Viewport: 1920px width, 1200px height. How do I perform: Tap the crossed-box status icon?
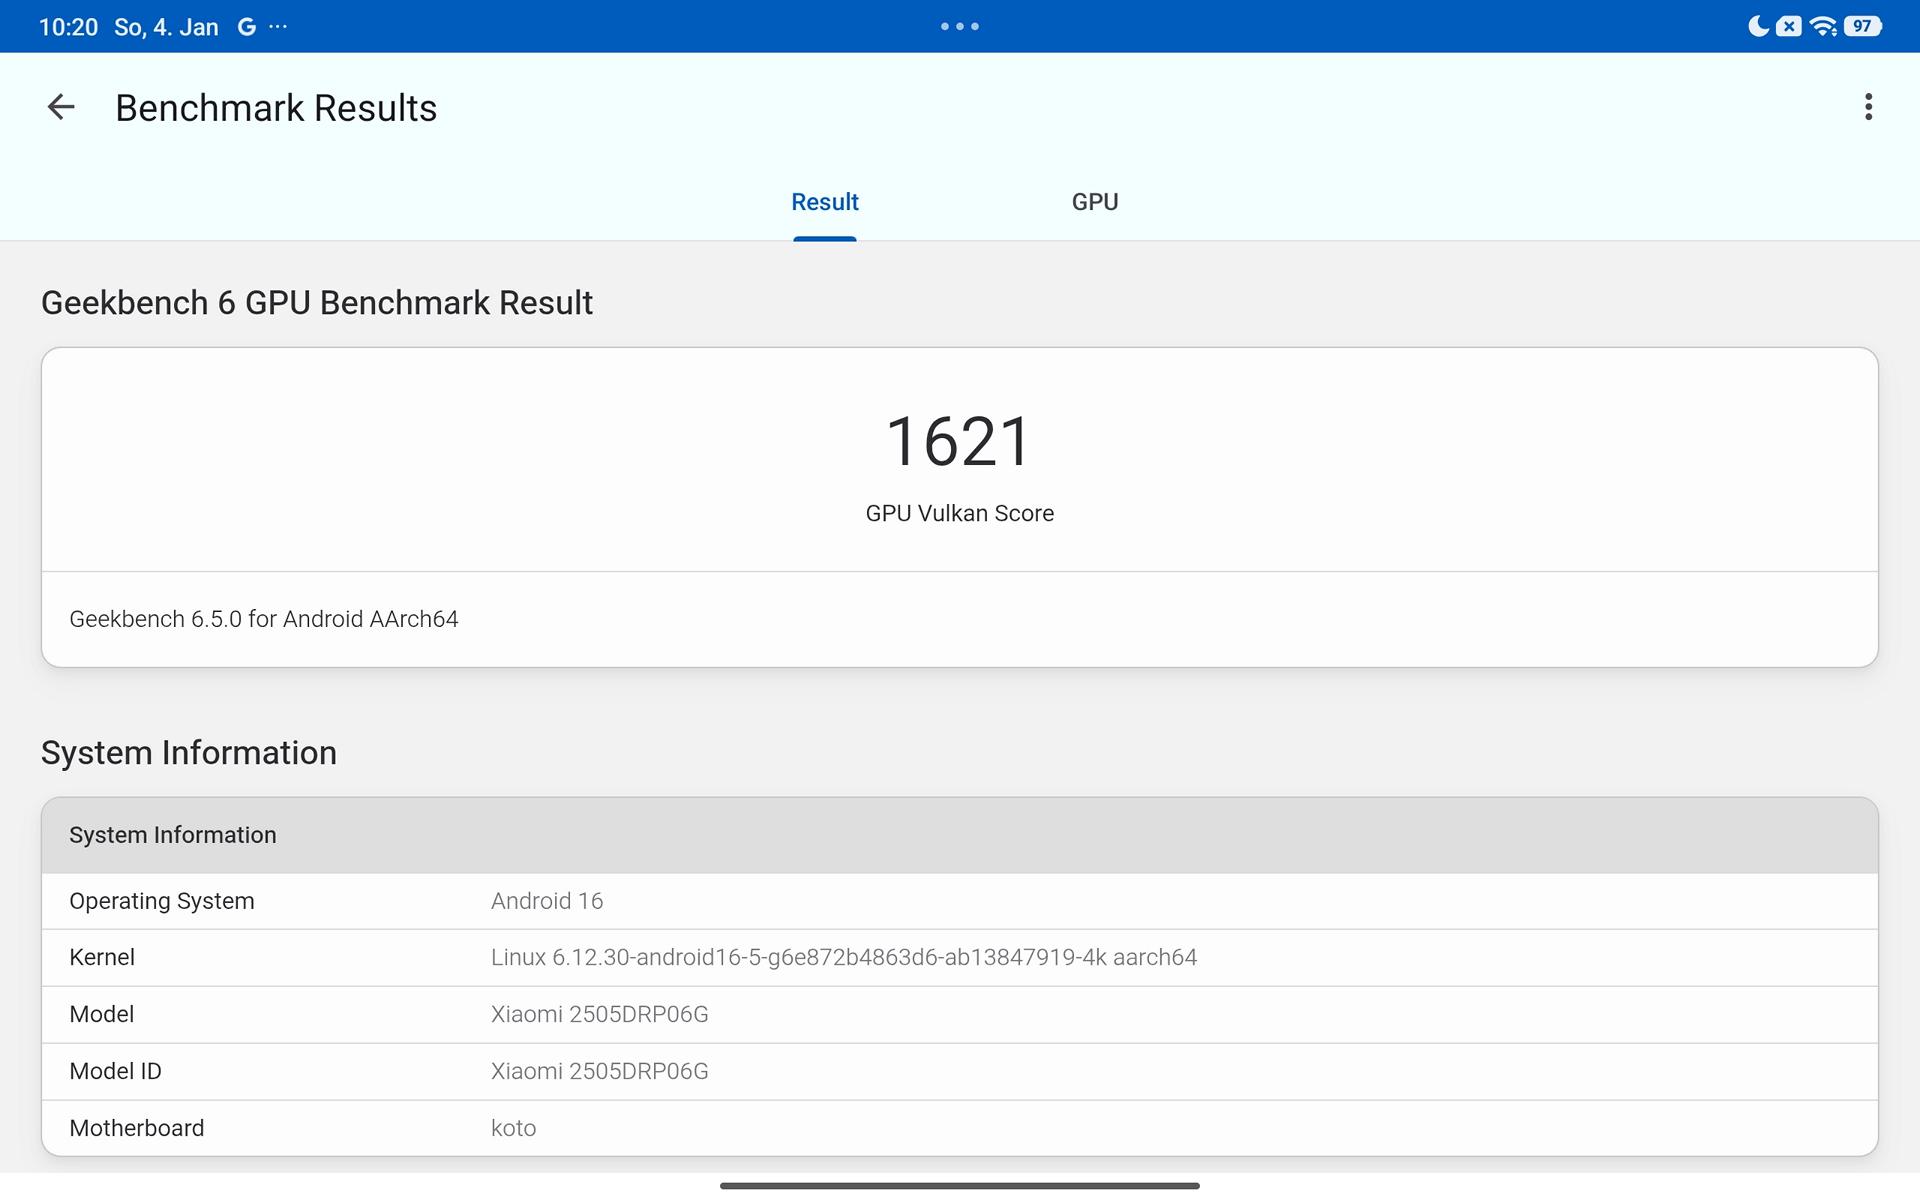(x=1789, y=27)
